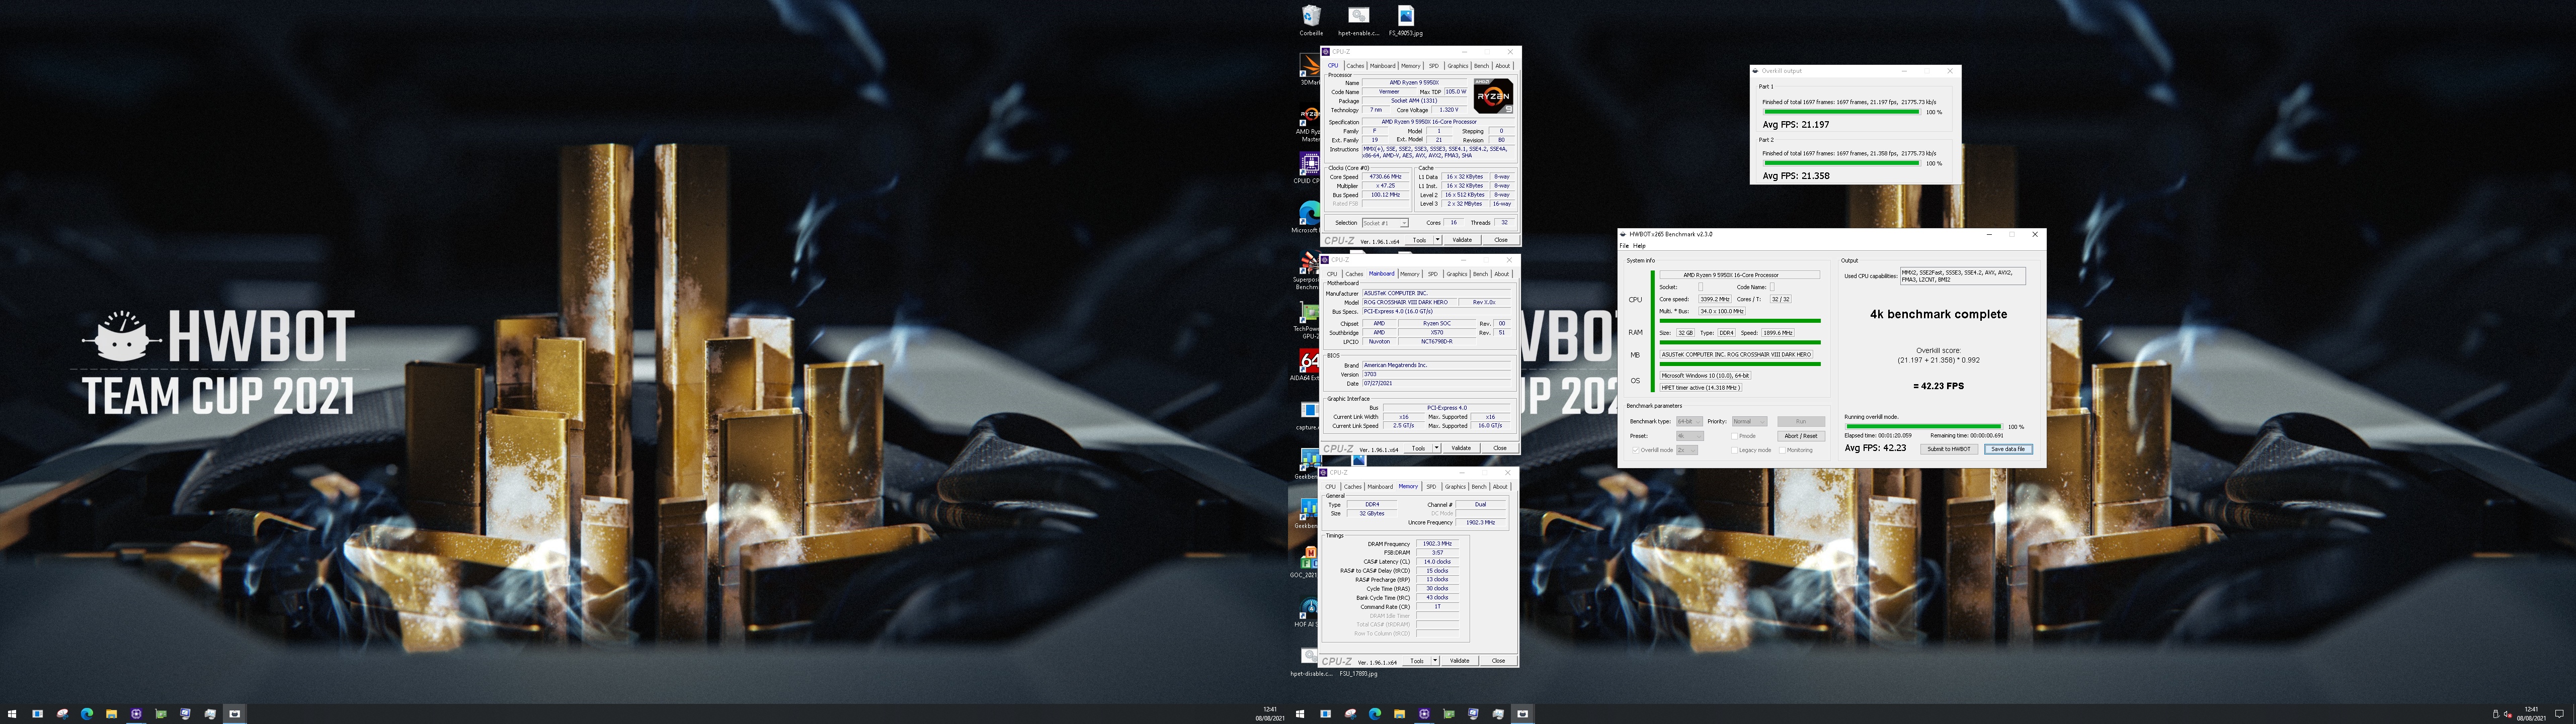This screenshot has width=2576, height=724.
Task: Open Tools dropdown arrow in Memory CPU-Z window
Action: tap(1435, 661)
